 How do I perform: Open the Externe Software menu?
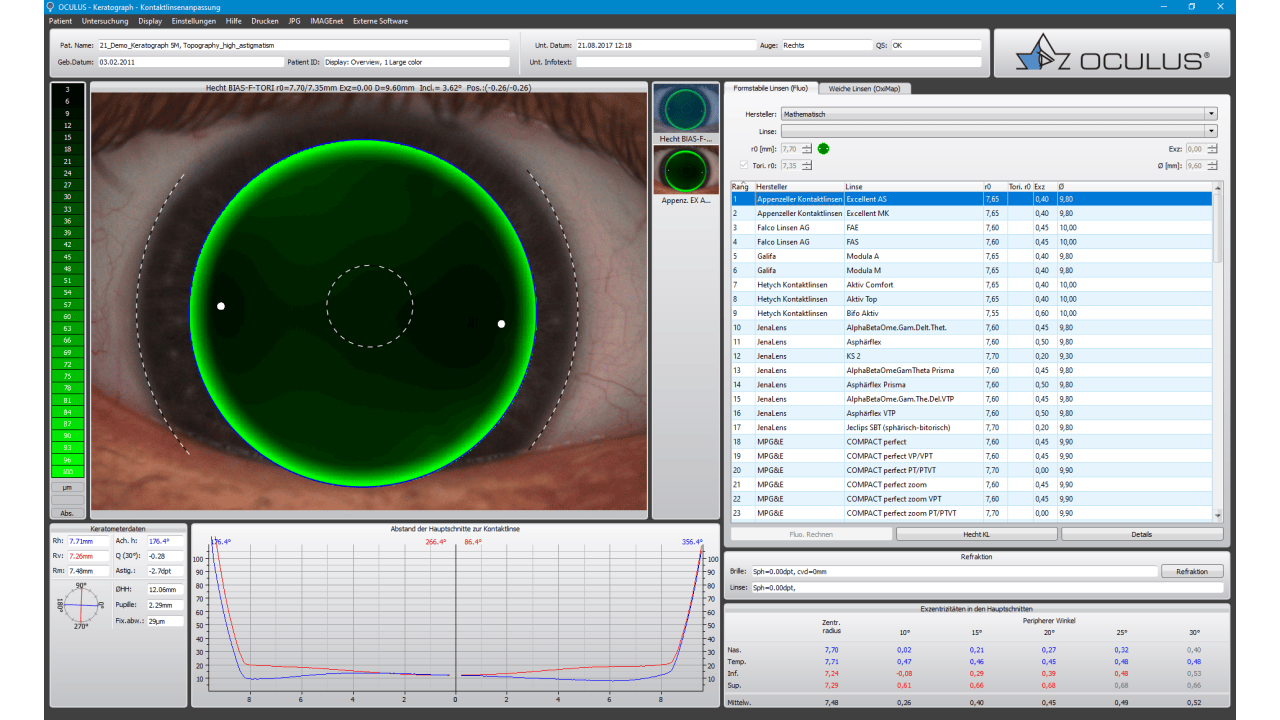[380, 20]
